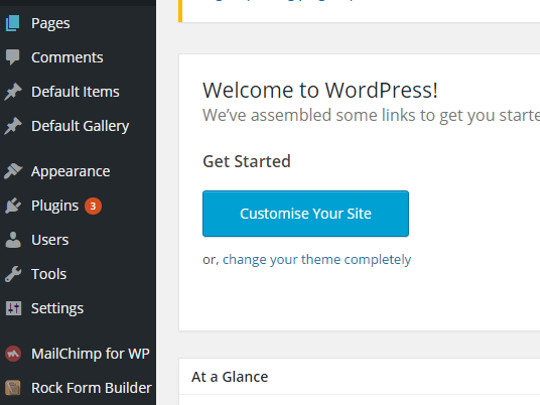Click the Comments speech bubble icon
The width and height of the screenshot is (540, 405).
(13, 57)
